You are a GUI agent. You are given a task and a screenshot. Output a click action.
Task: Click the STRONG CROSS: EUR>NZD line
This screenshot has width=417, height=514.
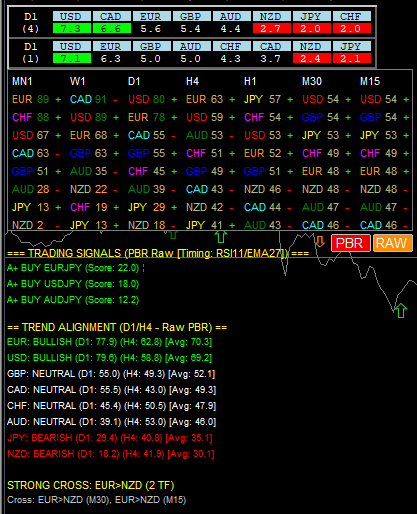point(91,485)
